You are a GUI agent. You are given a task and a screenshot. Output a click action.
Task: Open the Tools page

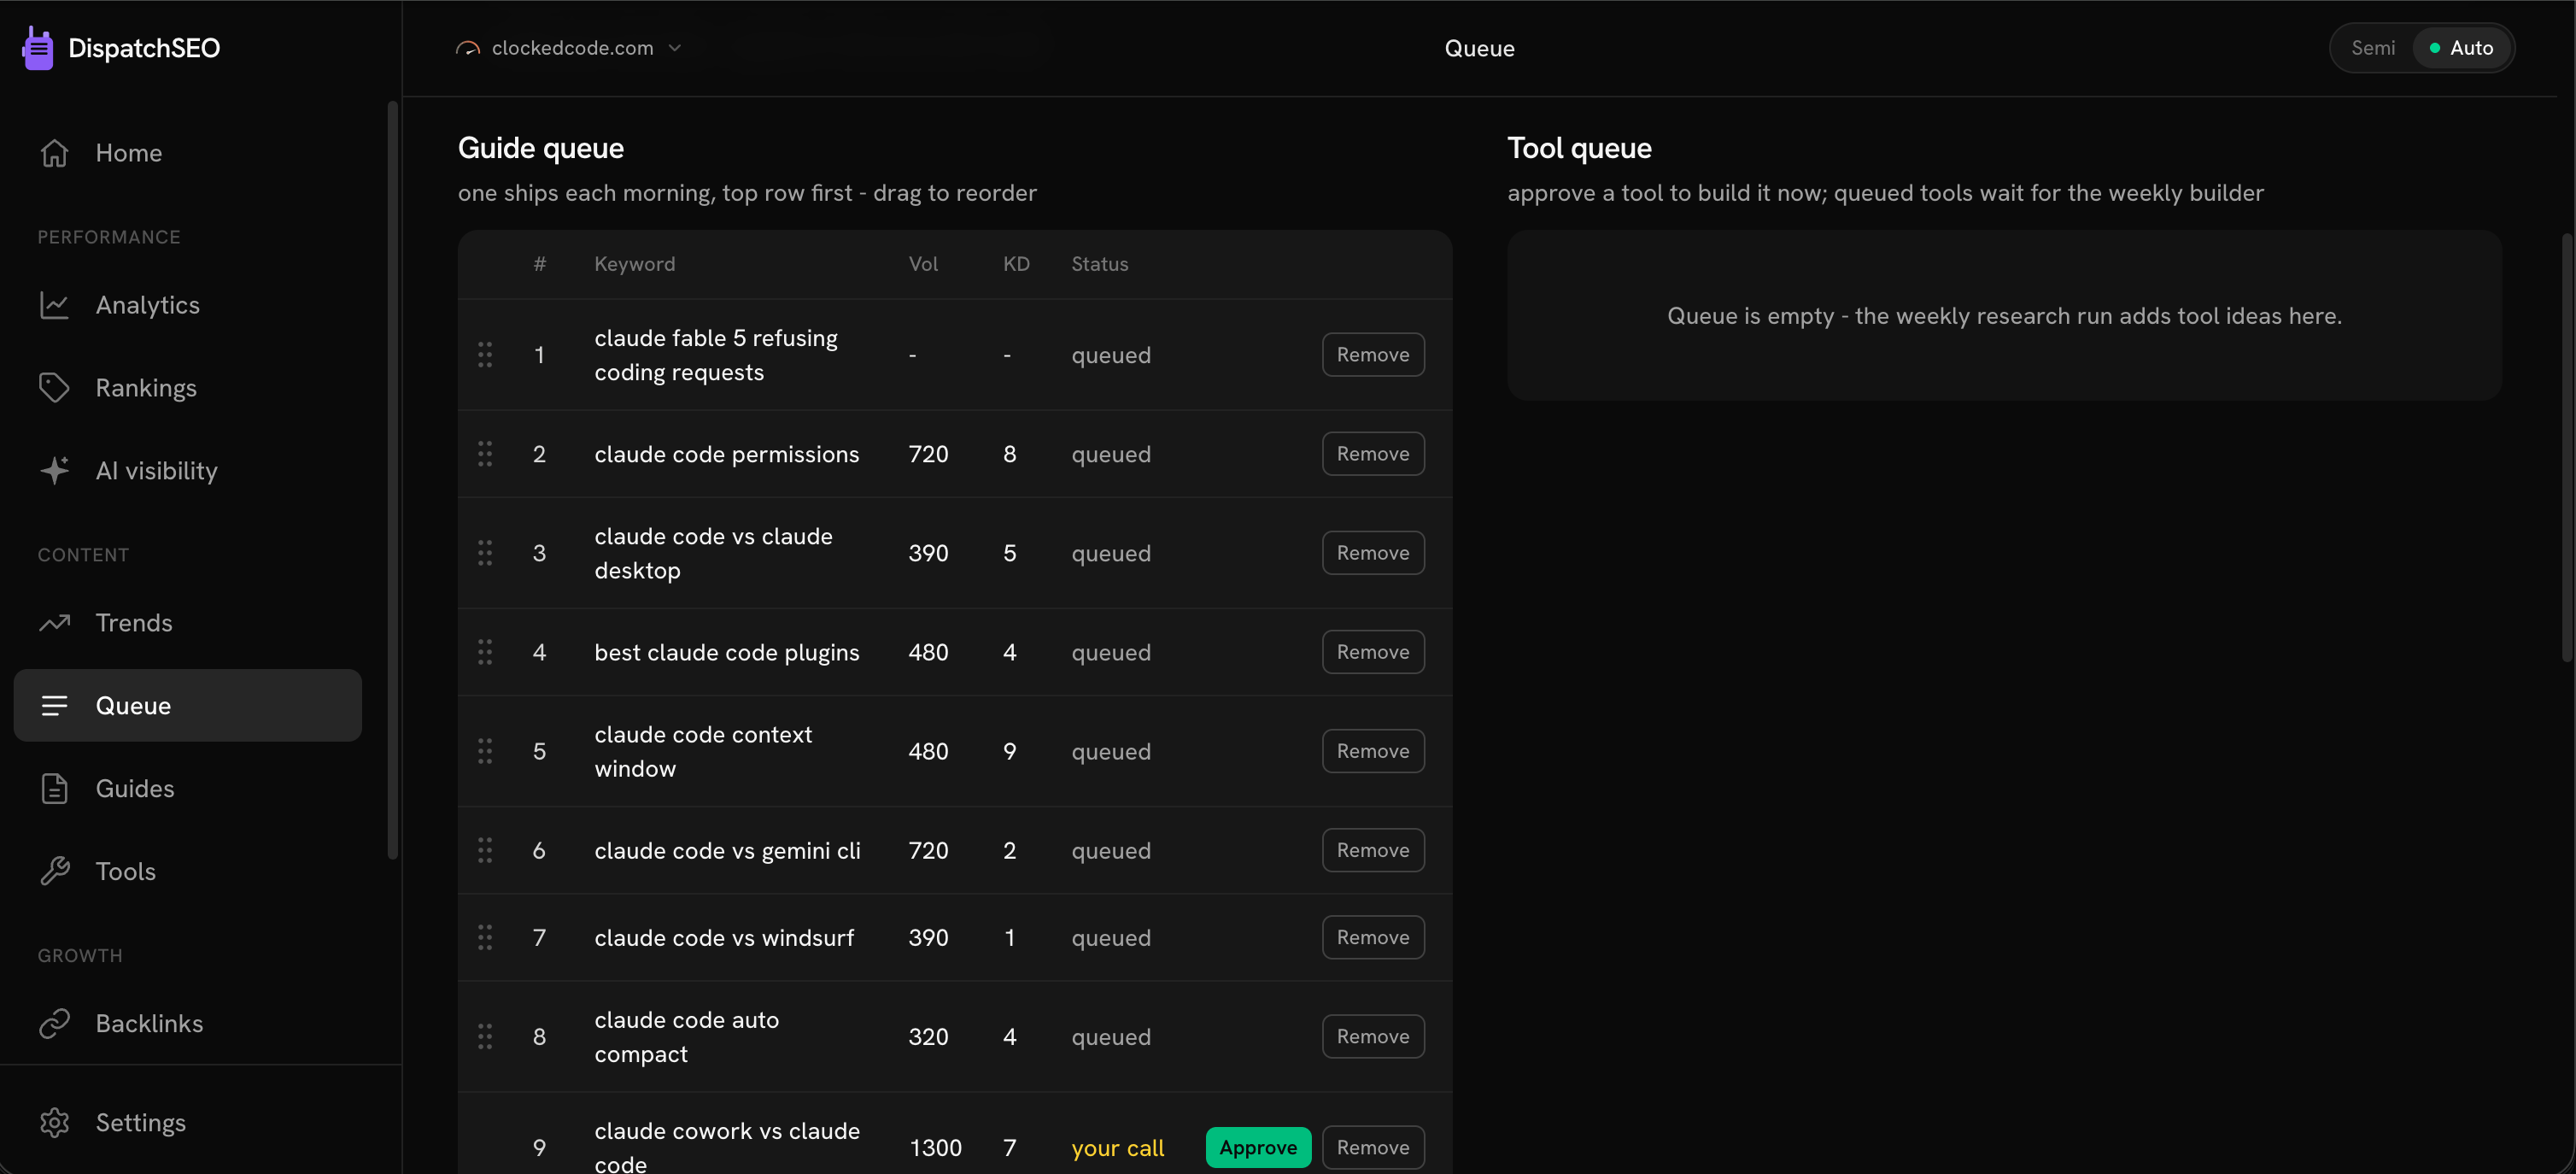point(188,872)
